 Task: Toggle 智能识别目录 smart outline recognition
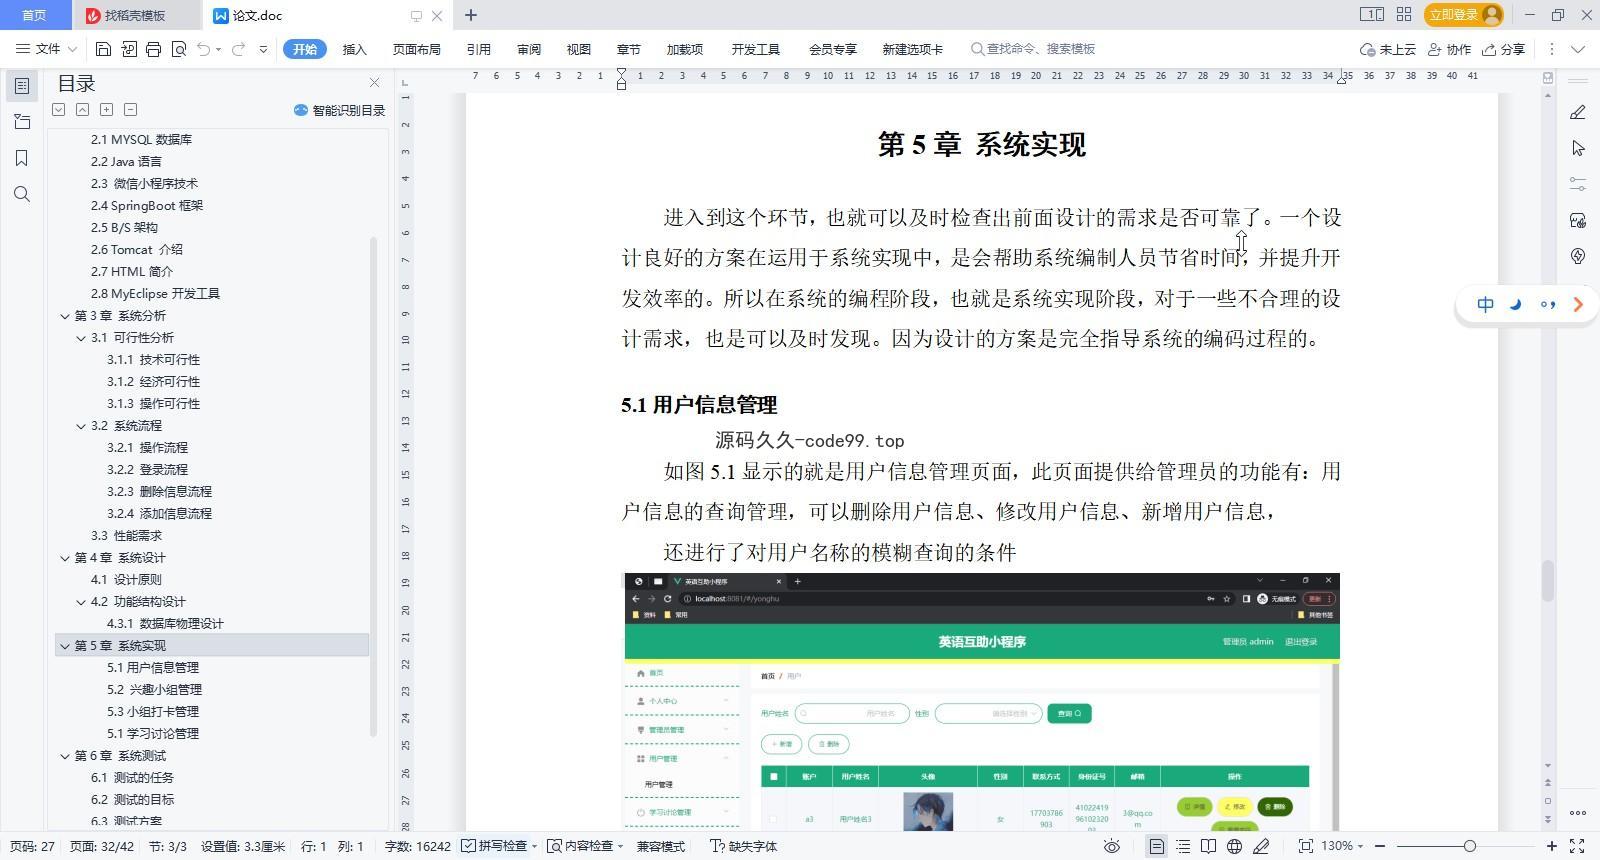pos(339,110)
